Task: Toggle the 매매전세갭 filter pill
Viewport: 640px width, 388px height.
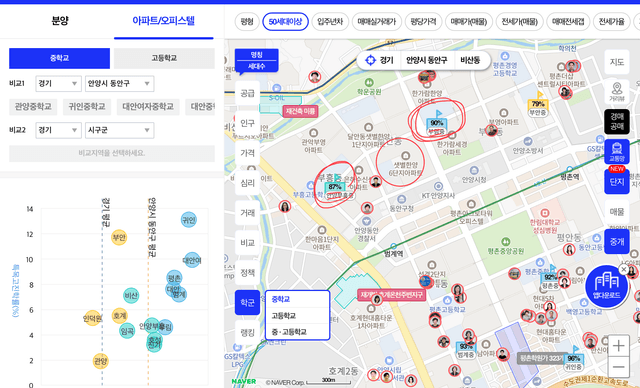Action: (568, 22)
